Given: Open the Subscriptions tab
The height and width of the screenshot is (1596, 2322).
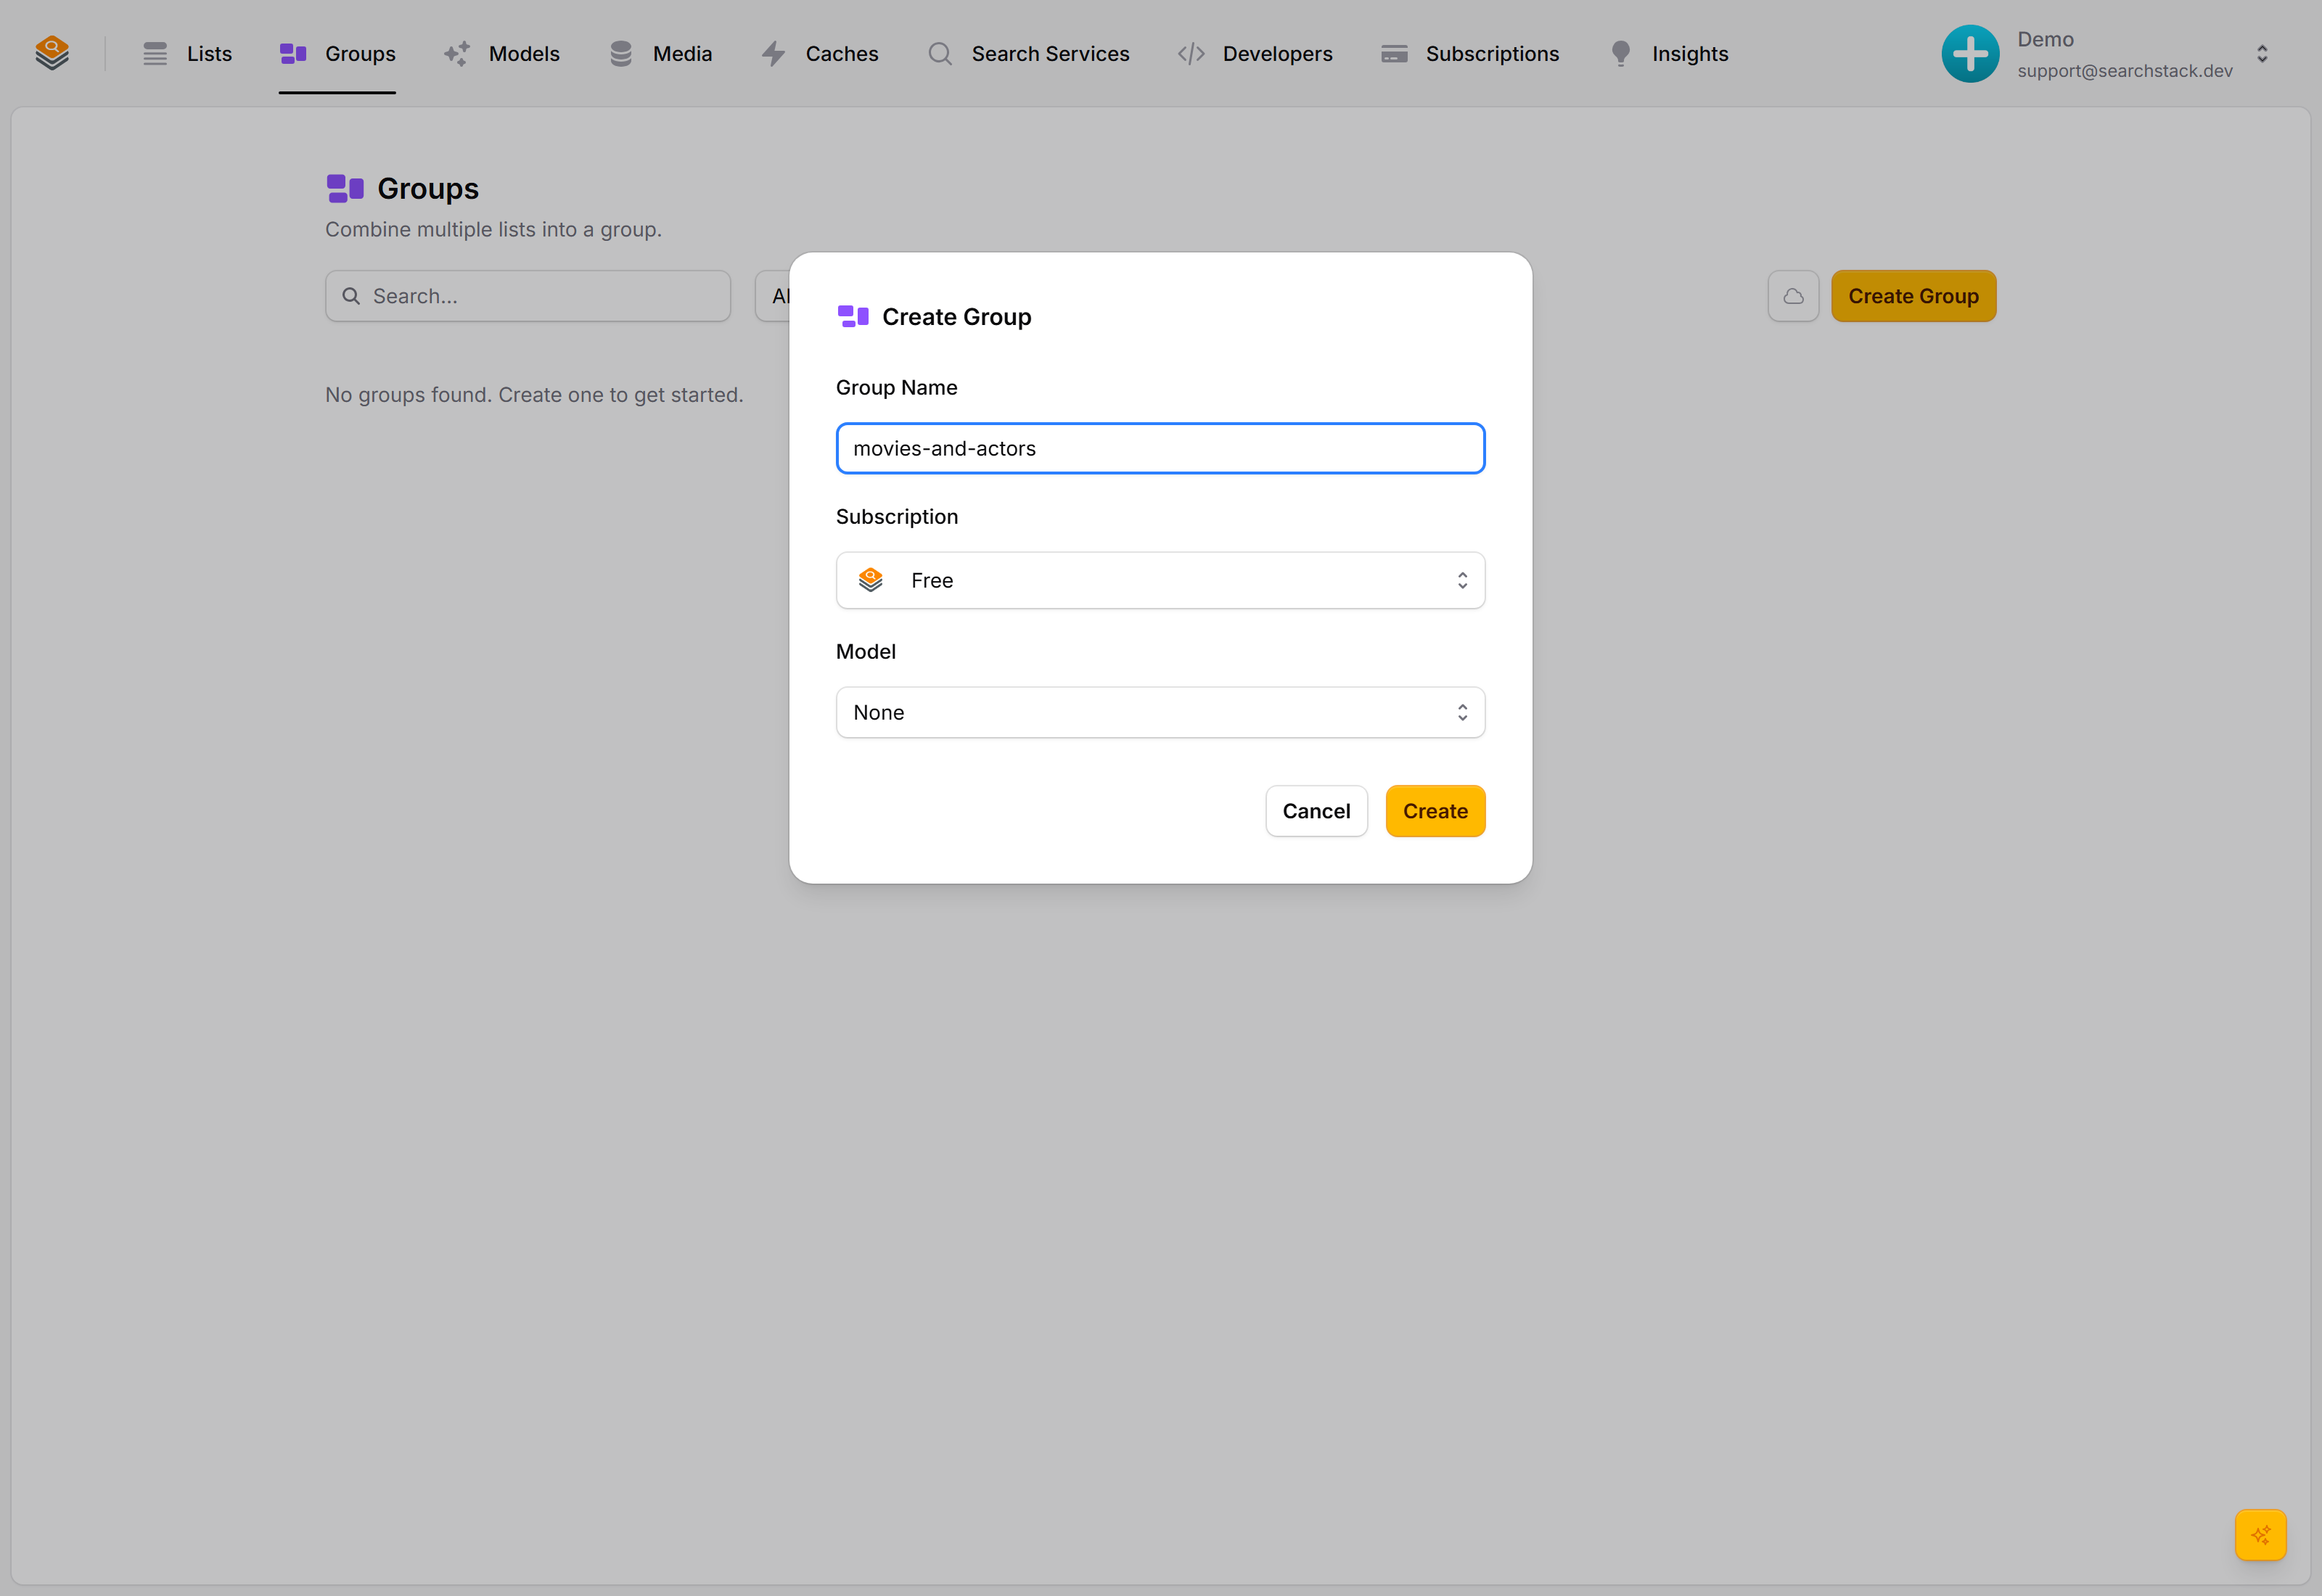Looking at the screenshot, I should (x=1470, y=54).
